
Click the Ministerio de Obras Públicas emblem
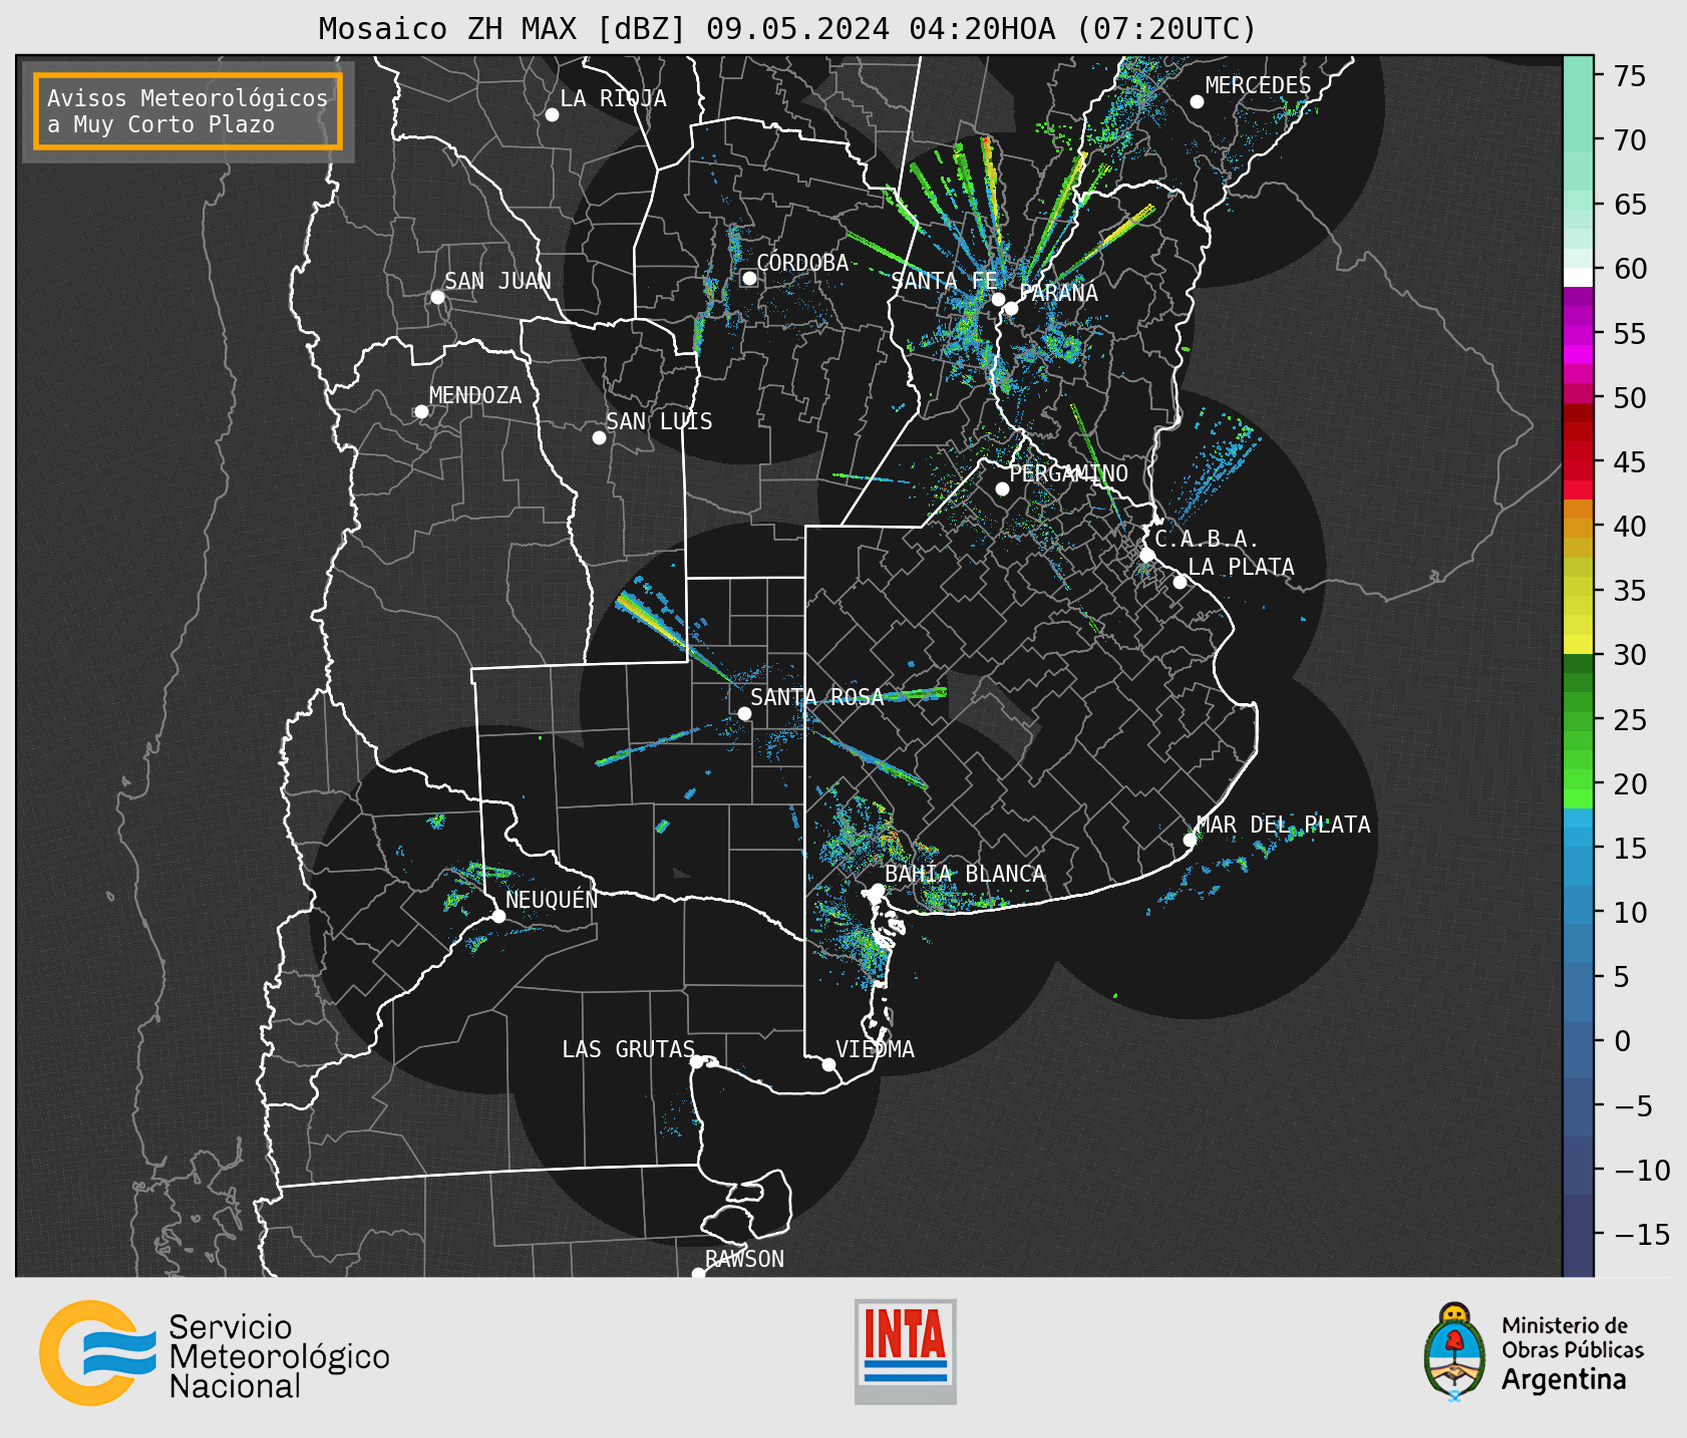point(1455,1352)
